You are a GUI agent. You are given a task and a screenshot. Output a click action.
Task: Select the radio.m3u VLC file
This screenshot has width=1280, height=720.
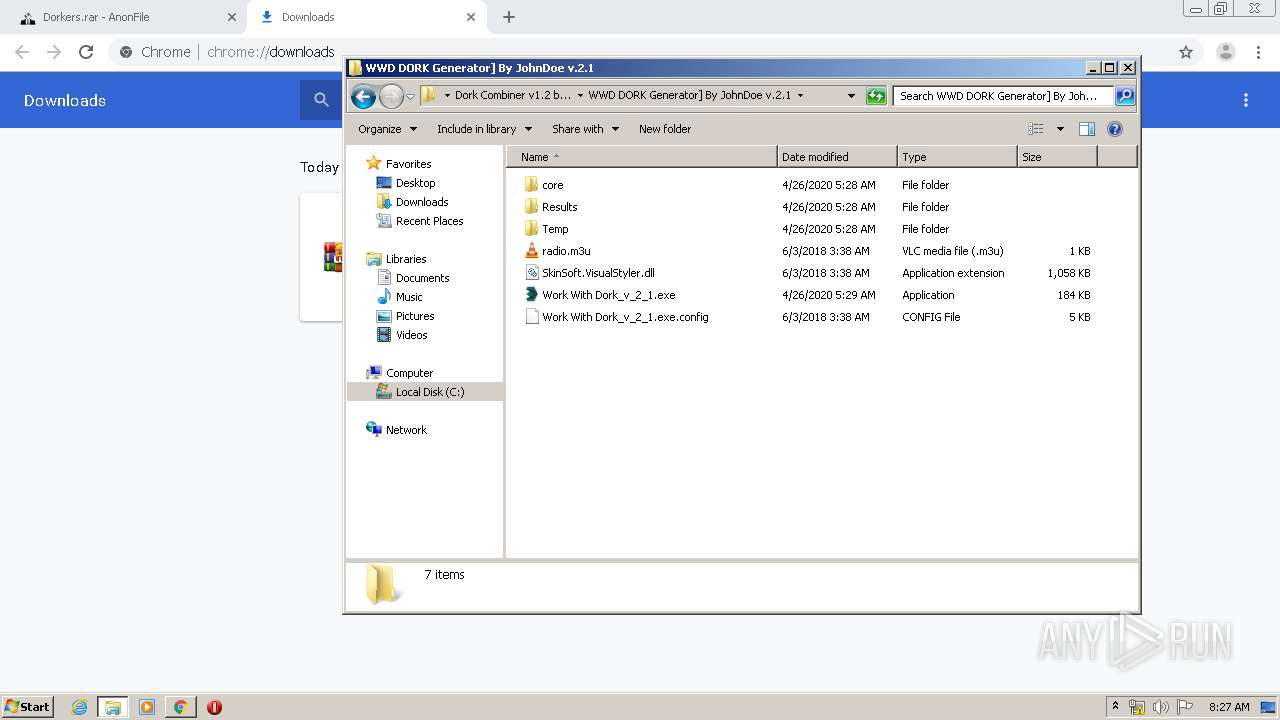point(566,251)
